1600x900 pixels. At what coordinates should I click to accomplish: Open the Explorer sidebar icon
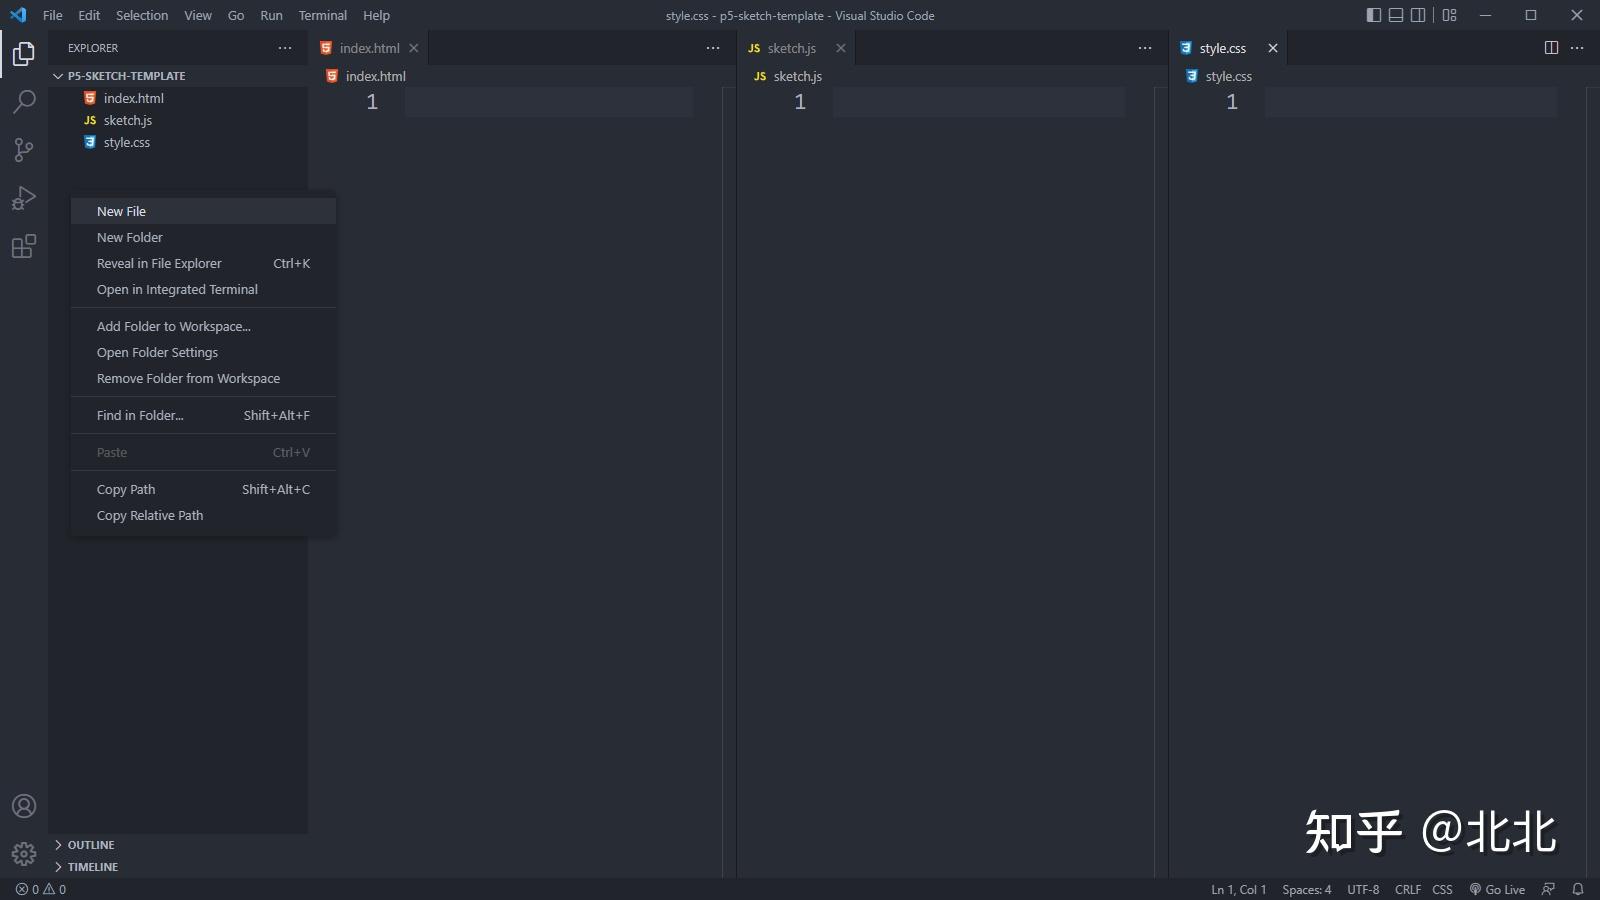tap(23, 53)
